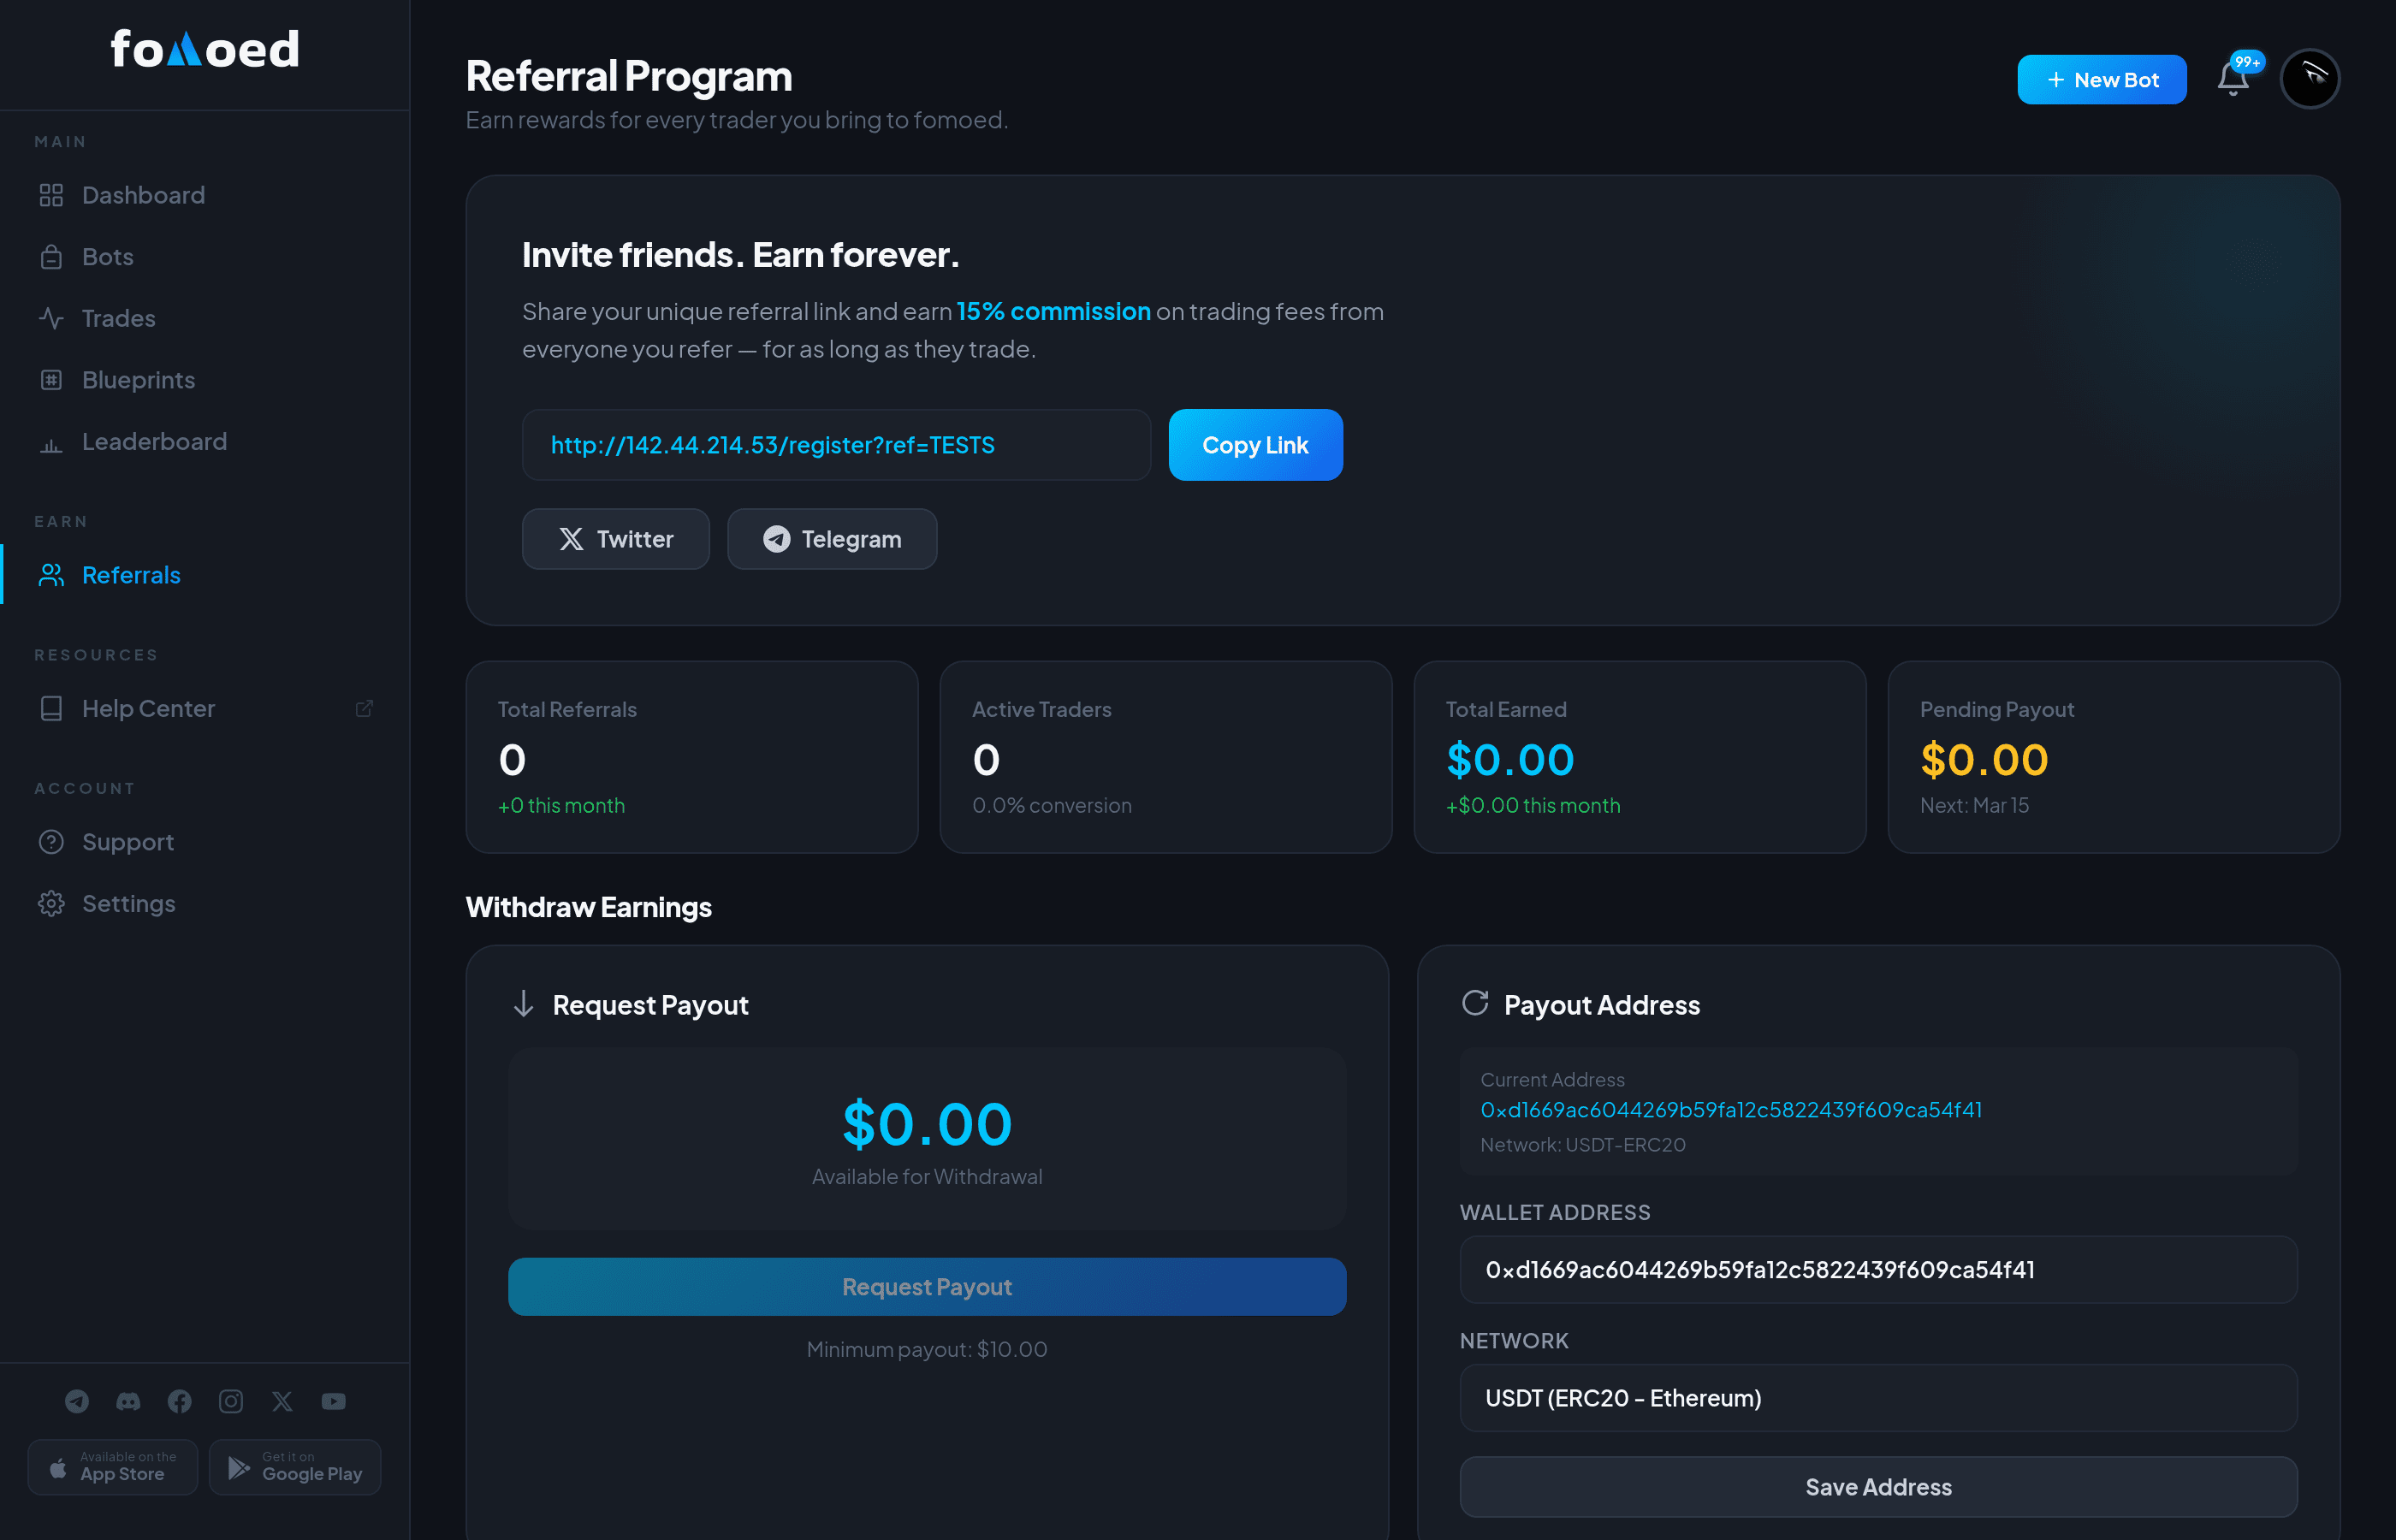Screen dimensions: 2396x1540
Task: Click the 'Withdraw Earnings' heading
Action: click(589, 907)
